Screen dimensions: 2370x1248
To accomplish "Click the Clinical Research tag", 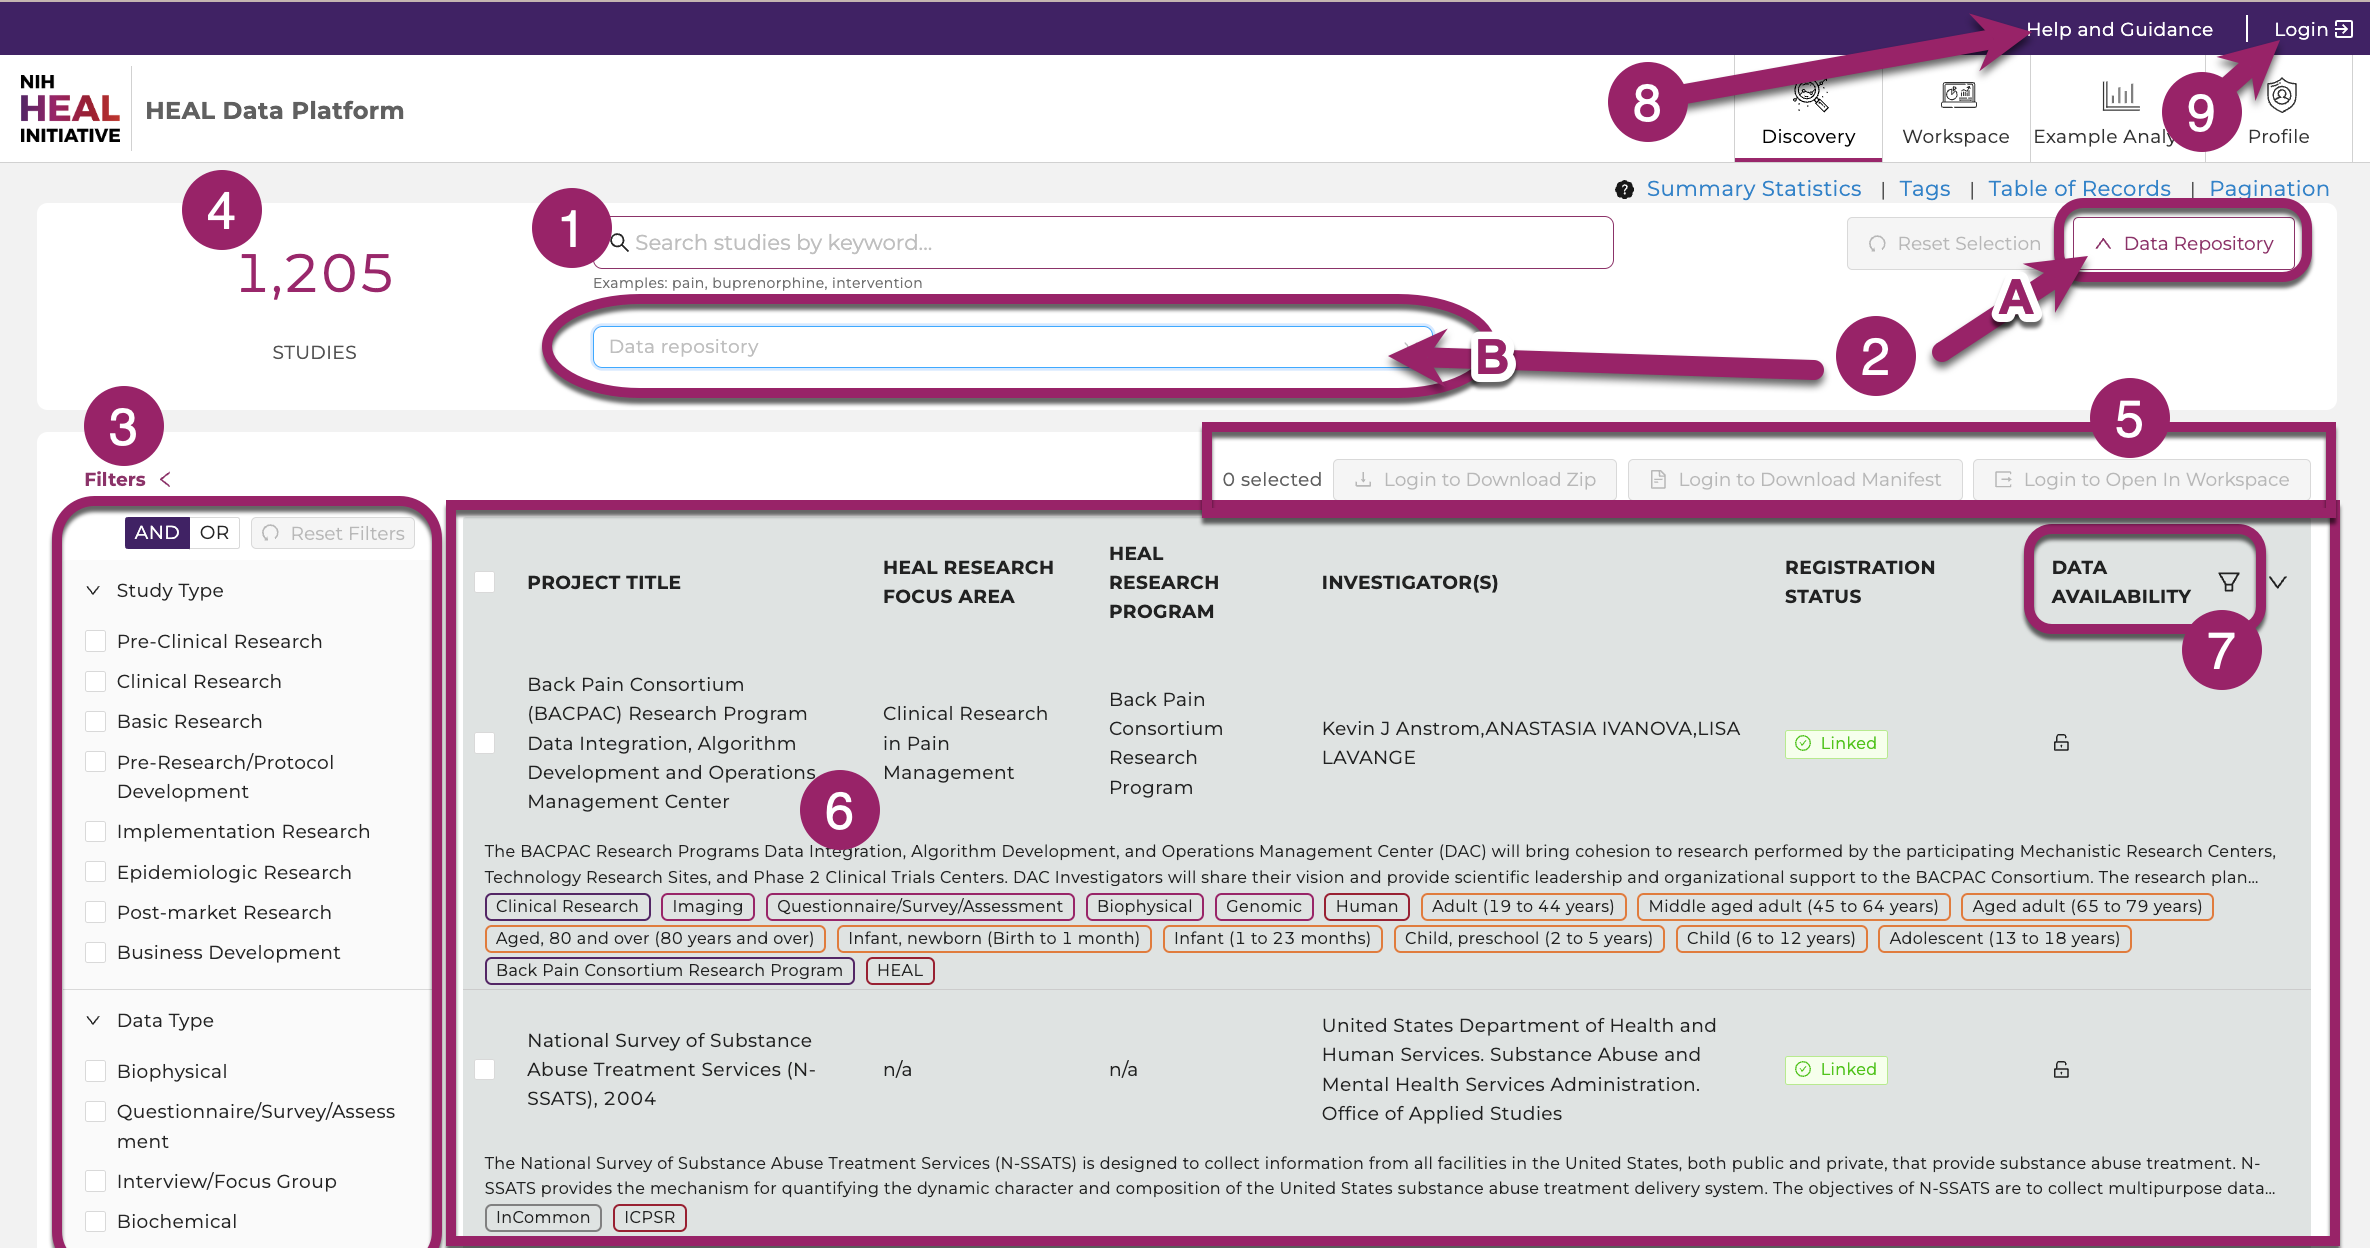I will [x=567, y=906].
